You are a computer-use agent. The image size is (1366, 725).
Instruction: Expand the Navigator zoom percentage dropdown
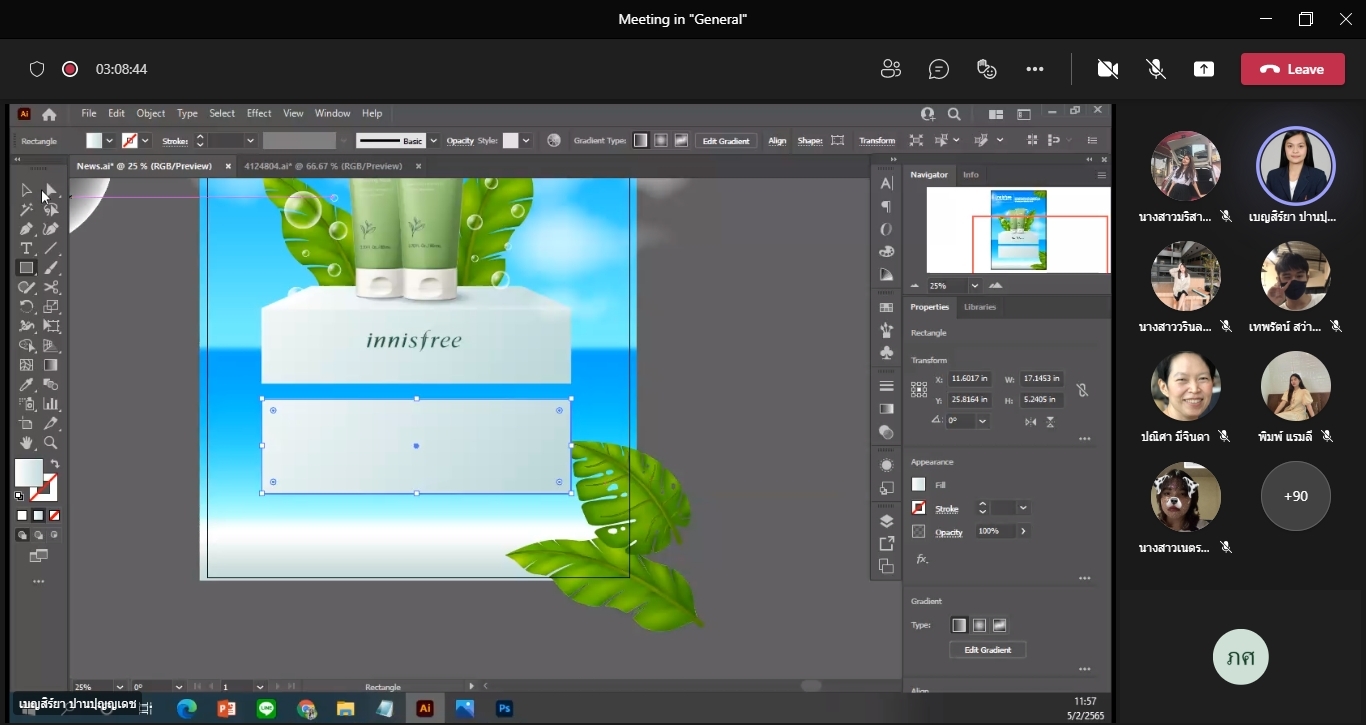click(x=974, y=286)
